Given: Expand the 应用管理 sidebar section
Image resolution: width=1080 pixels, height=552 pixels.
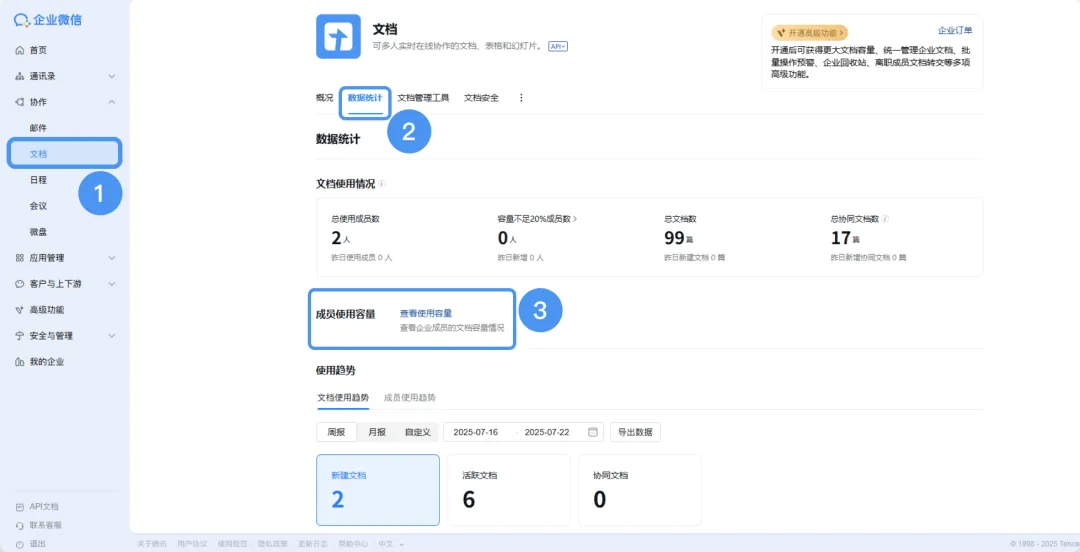Looking at the screenshot, I should [x=112, y=258].
